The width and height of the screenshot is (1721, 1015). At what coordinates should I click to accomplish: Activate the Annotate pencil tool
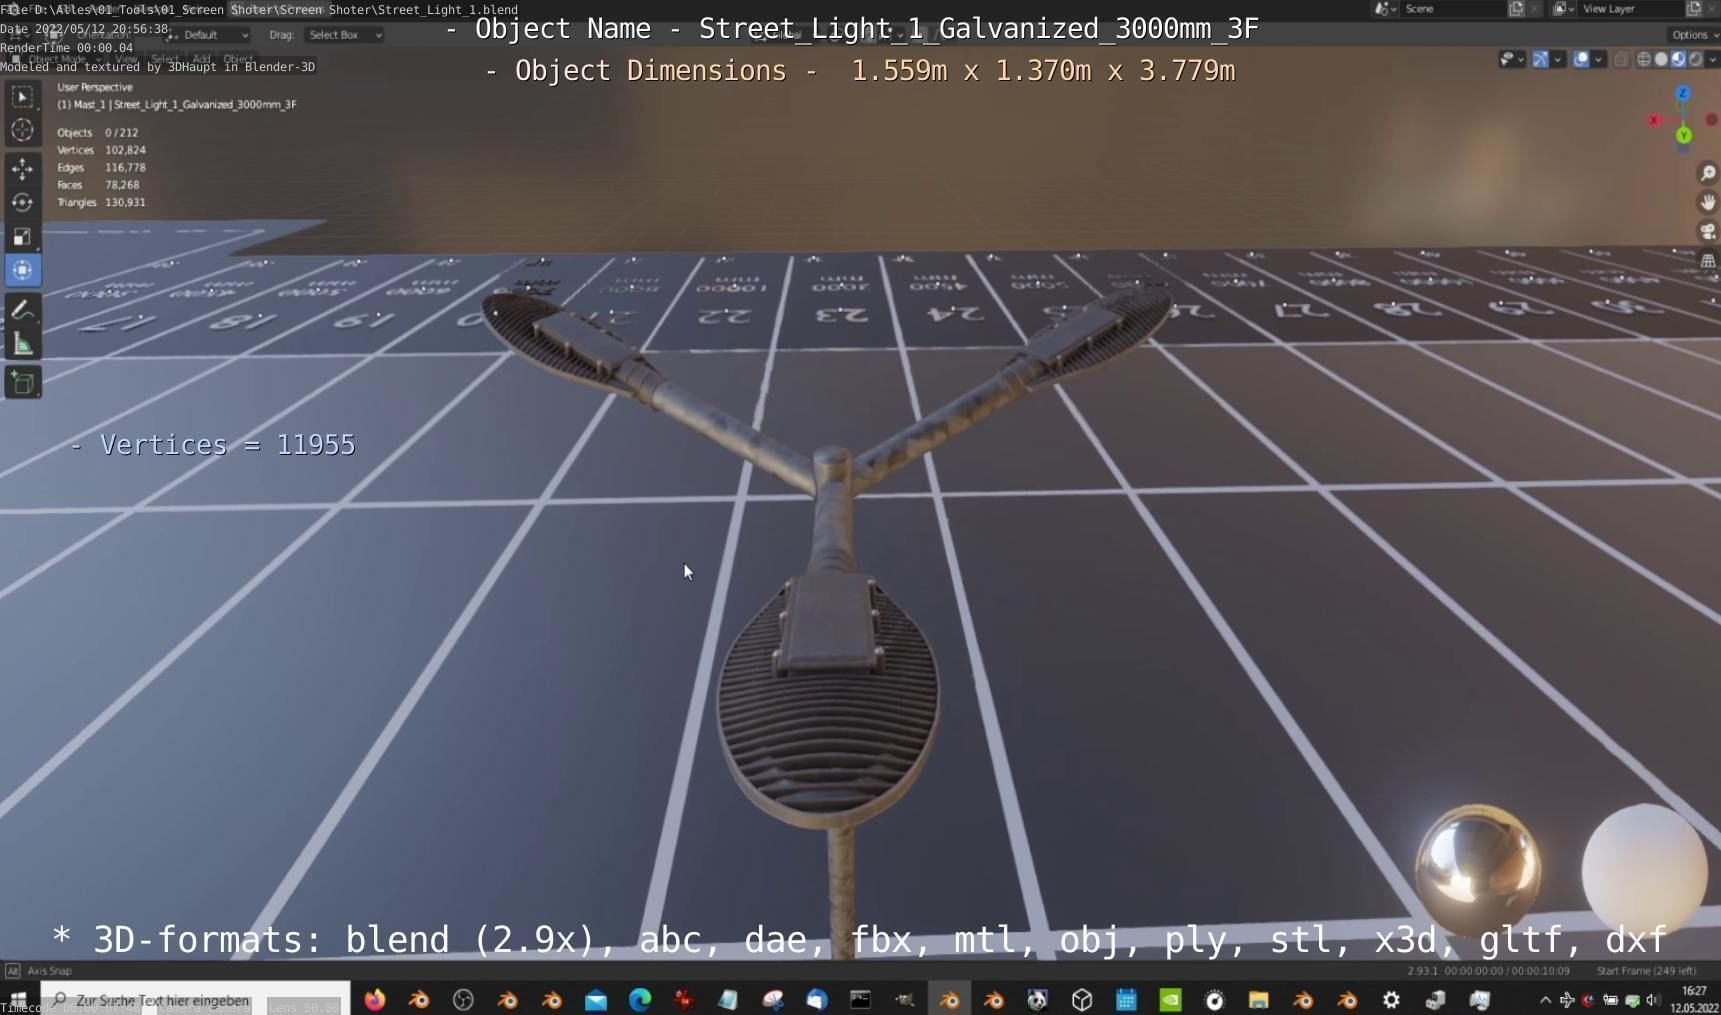coord(22,311)
